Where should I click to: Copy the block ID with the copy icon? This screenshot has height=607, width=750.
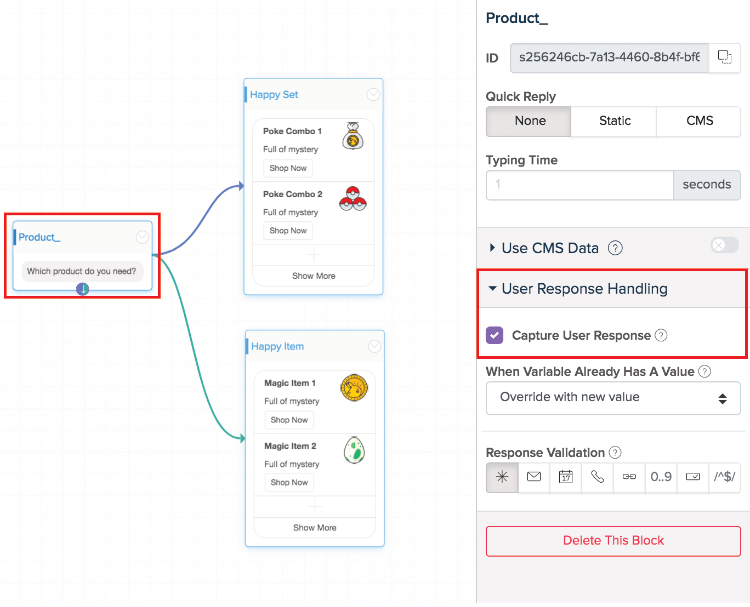(723, 57)
